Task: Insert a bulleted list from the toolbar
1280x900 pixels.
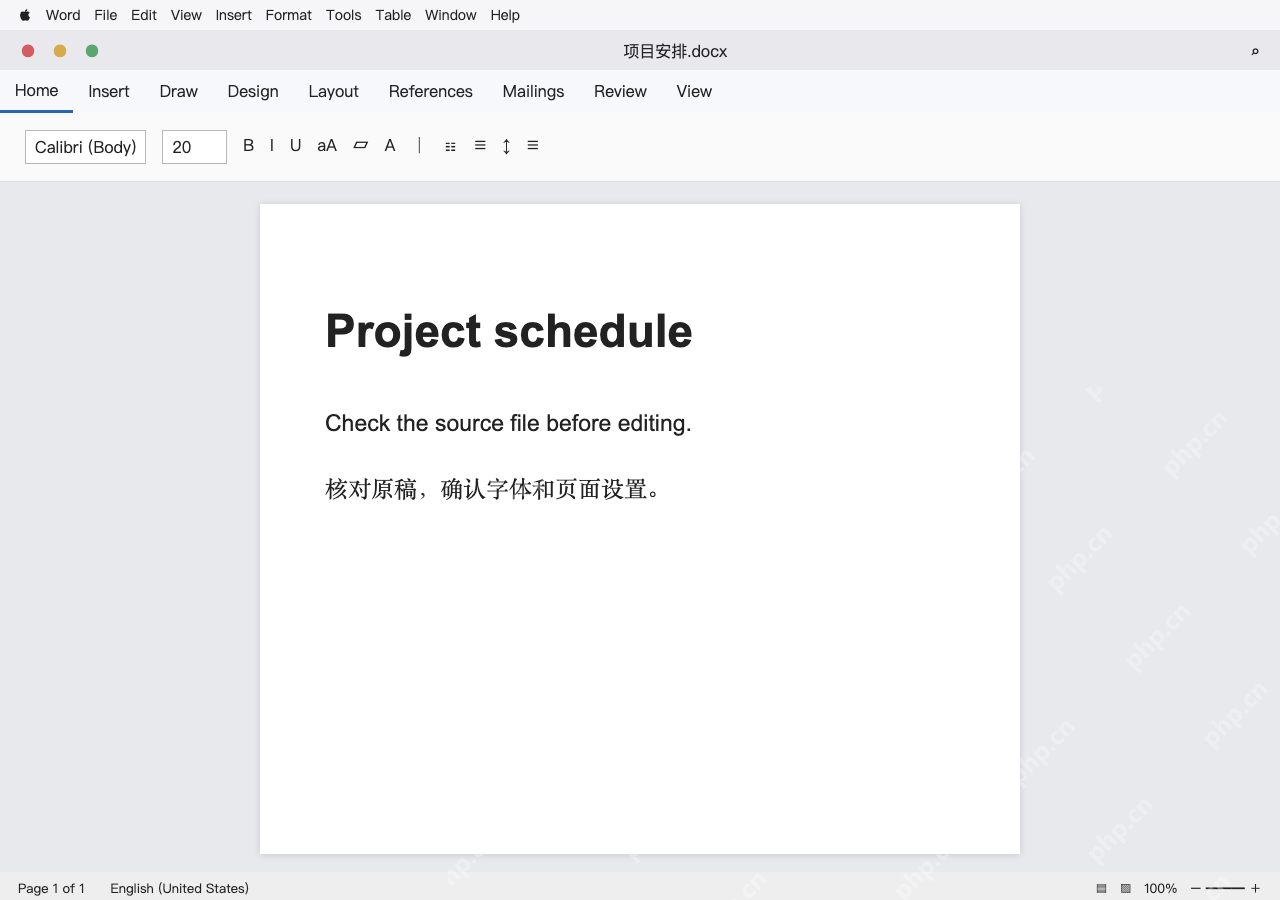Action: tap(450, 147)
